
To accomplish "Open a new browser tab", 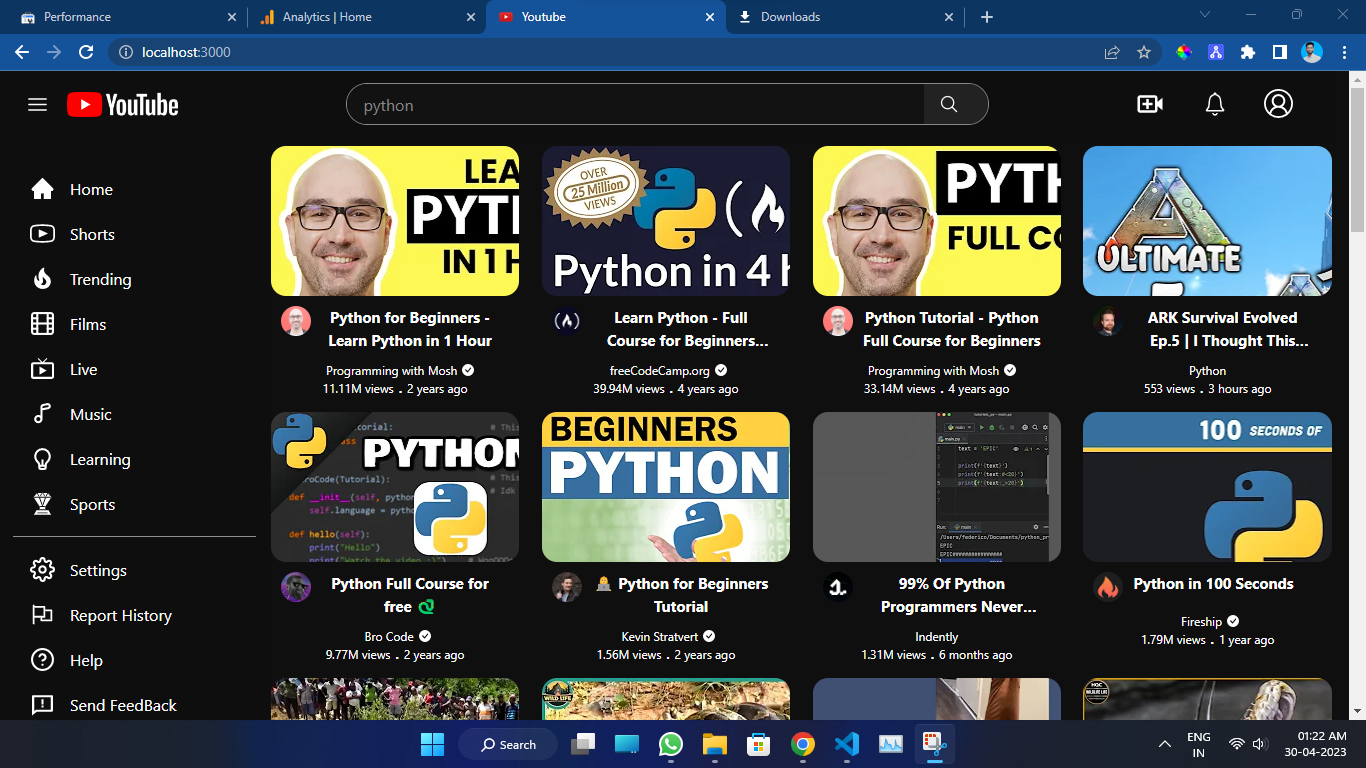I will pos(987,17).
